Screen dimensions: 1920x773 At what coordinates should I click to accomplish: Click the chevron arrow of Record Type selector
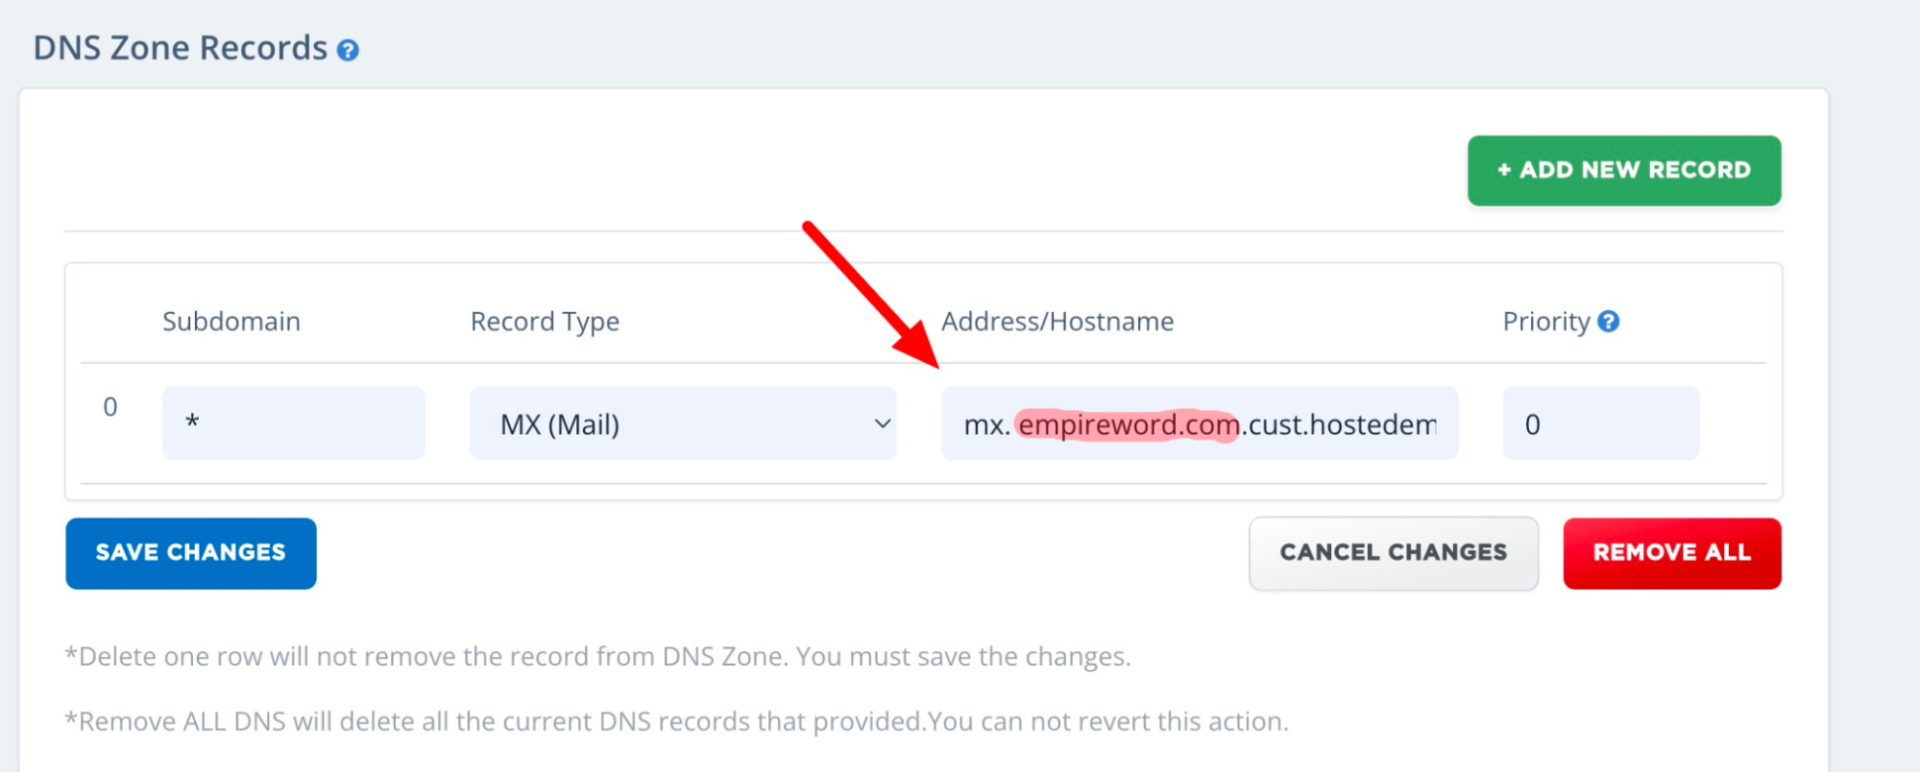(882, 424)
